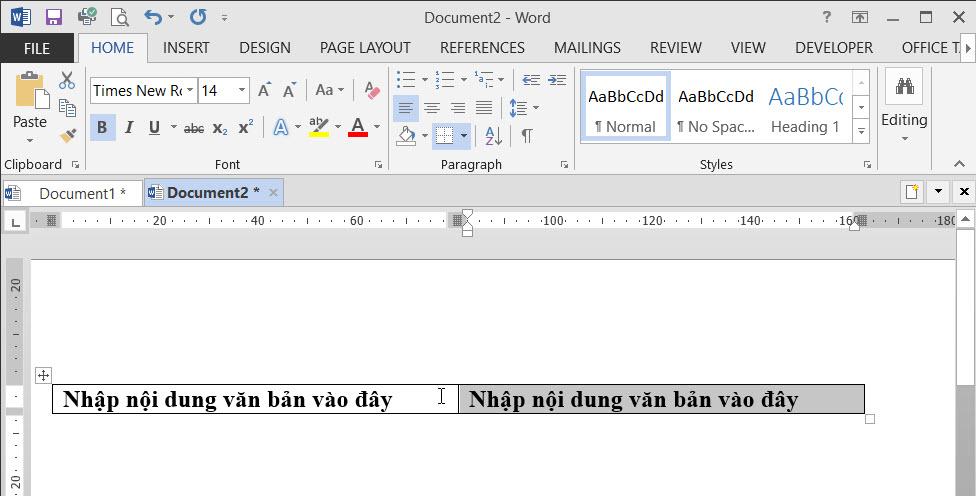
Task: Sort text with the A-Z icon
Action: [x=494, y=136]
